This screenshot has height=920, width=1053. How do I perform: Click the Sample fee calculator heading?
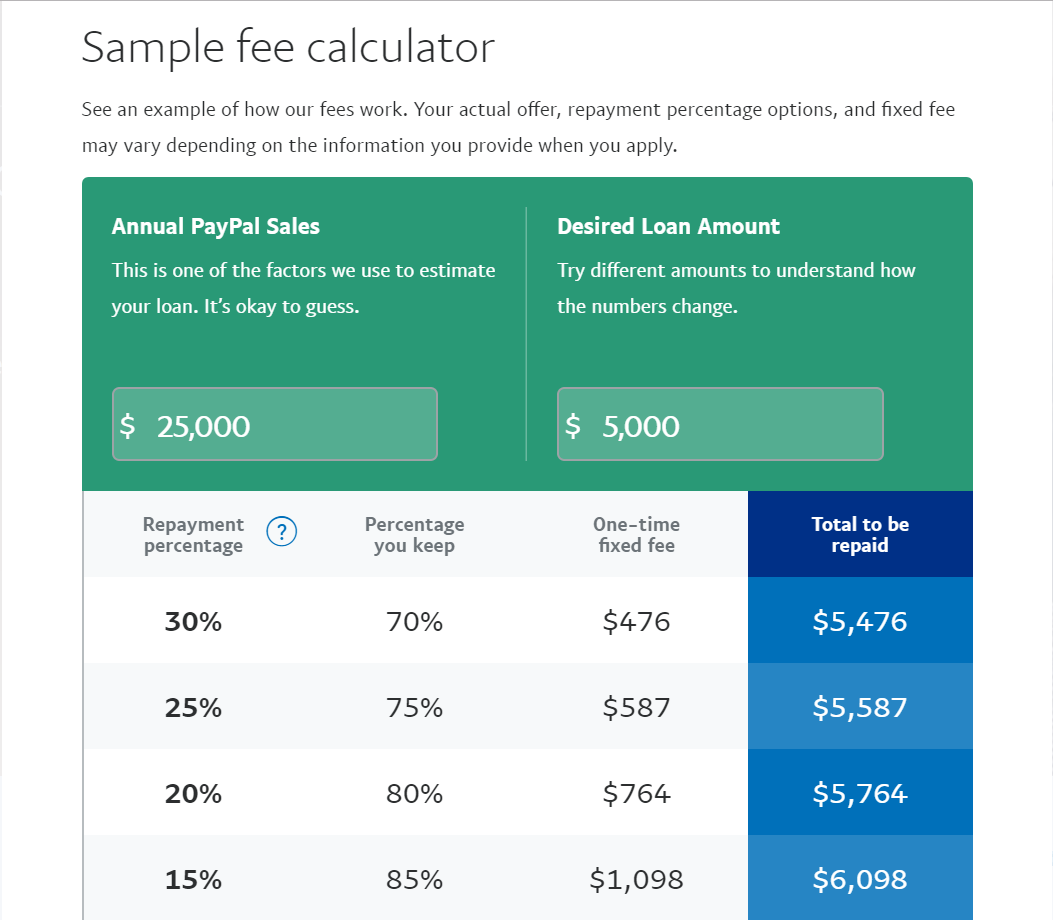pos(288,48)
